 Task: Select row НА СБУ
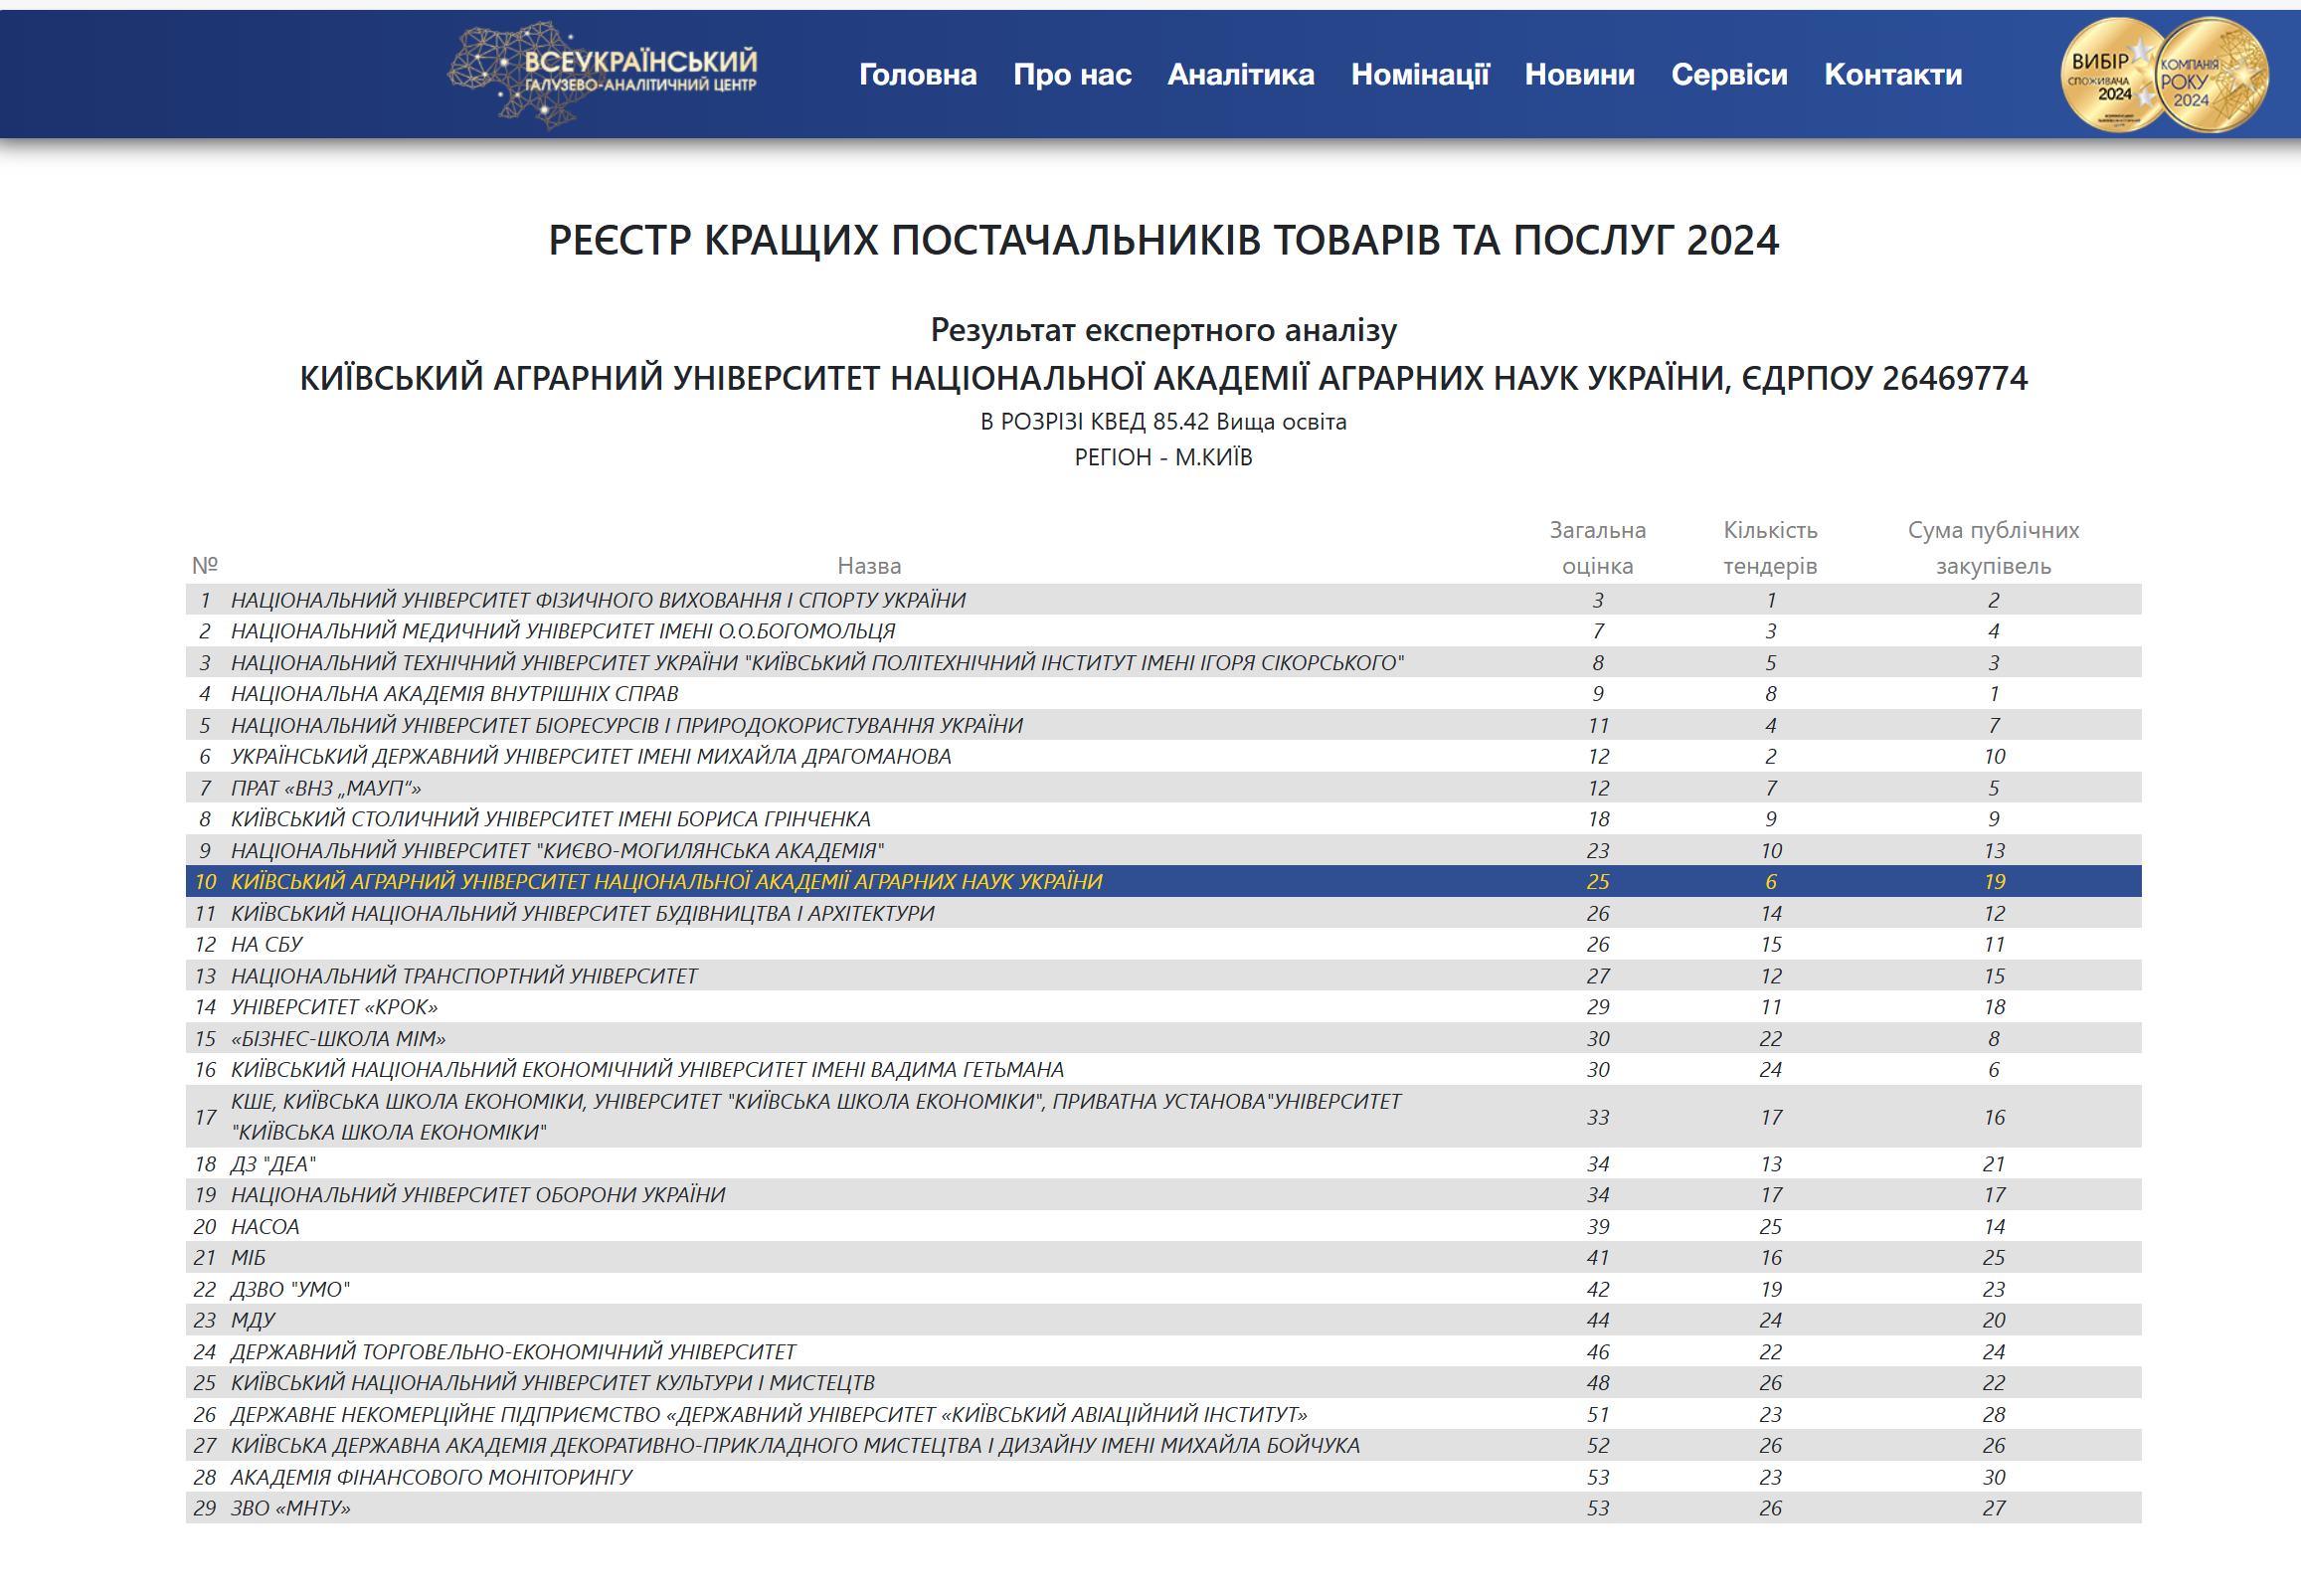pyautogui.click(x=1163, y=945)
